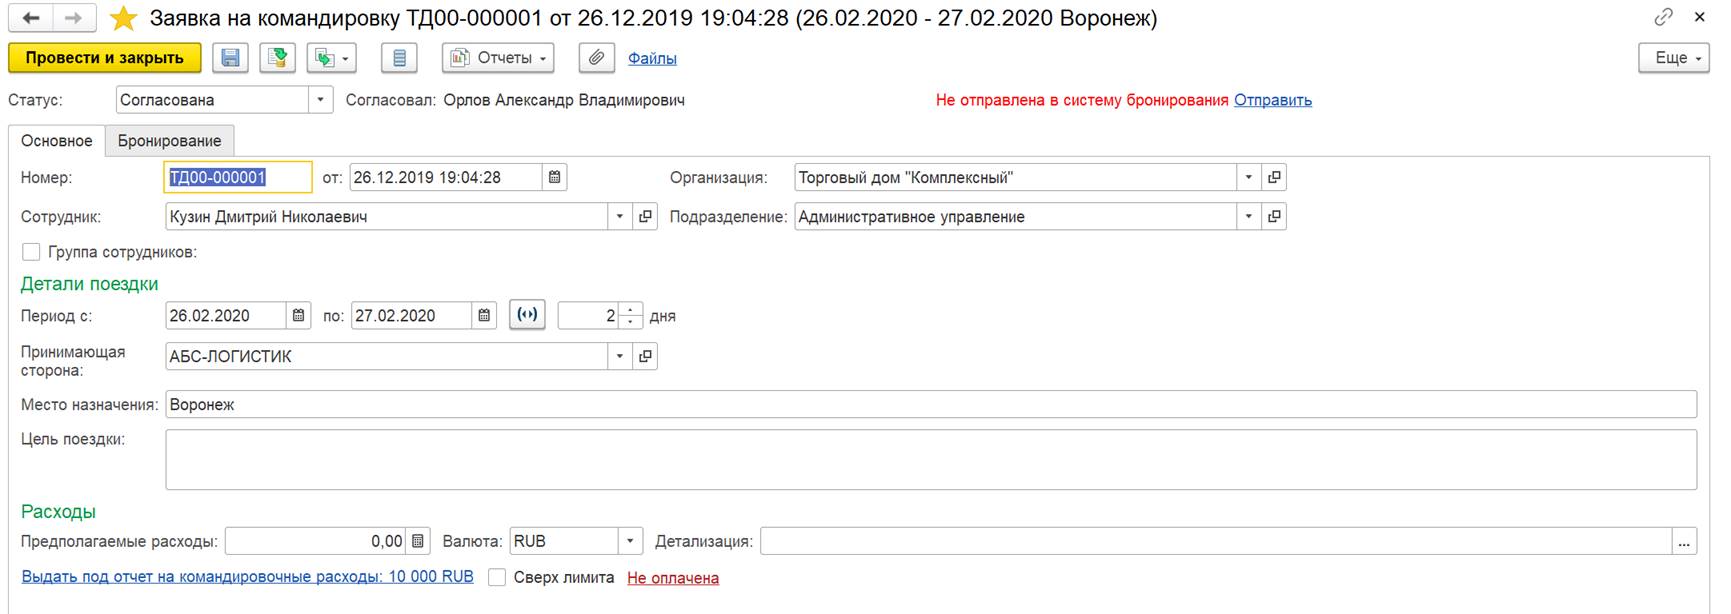The image size is (1731, 614).
Task: Open the Организация dropdown list
Action: point(1248,177)
